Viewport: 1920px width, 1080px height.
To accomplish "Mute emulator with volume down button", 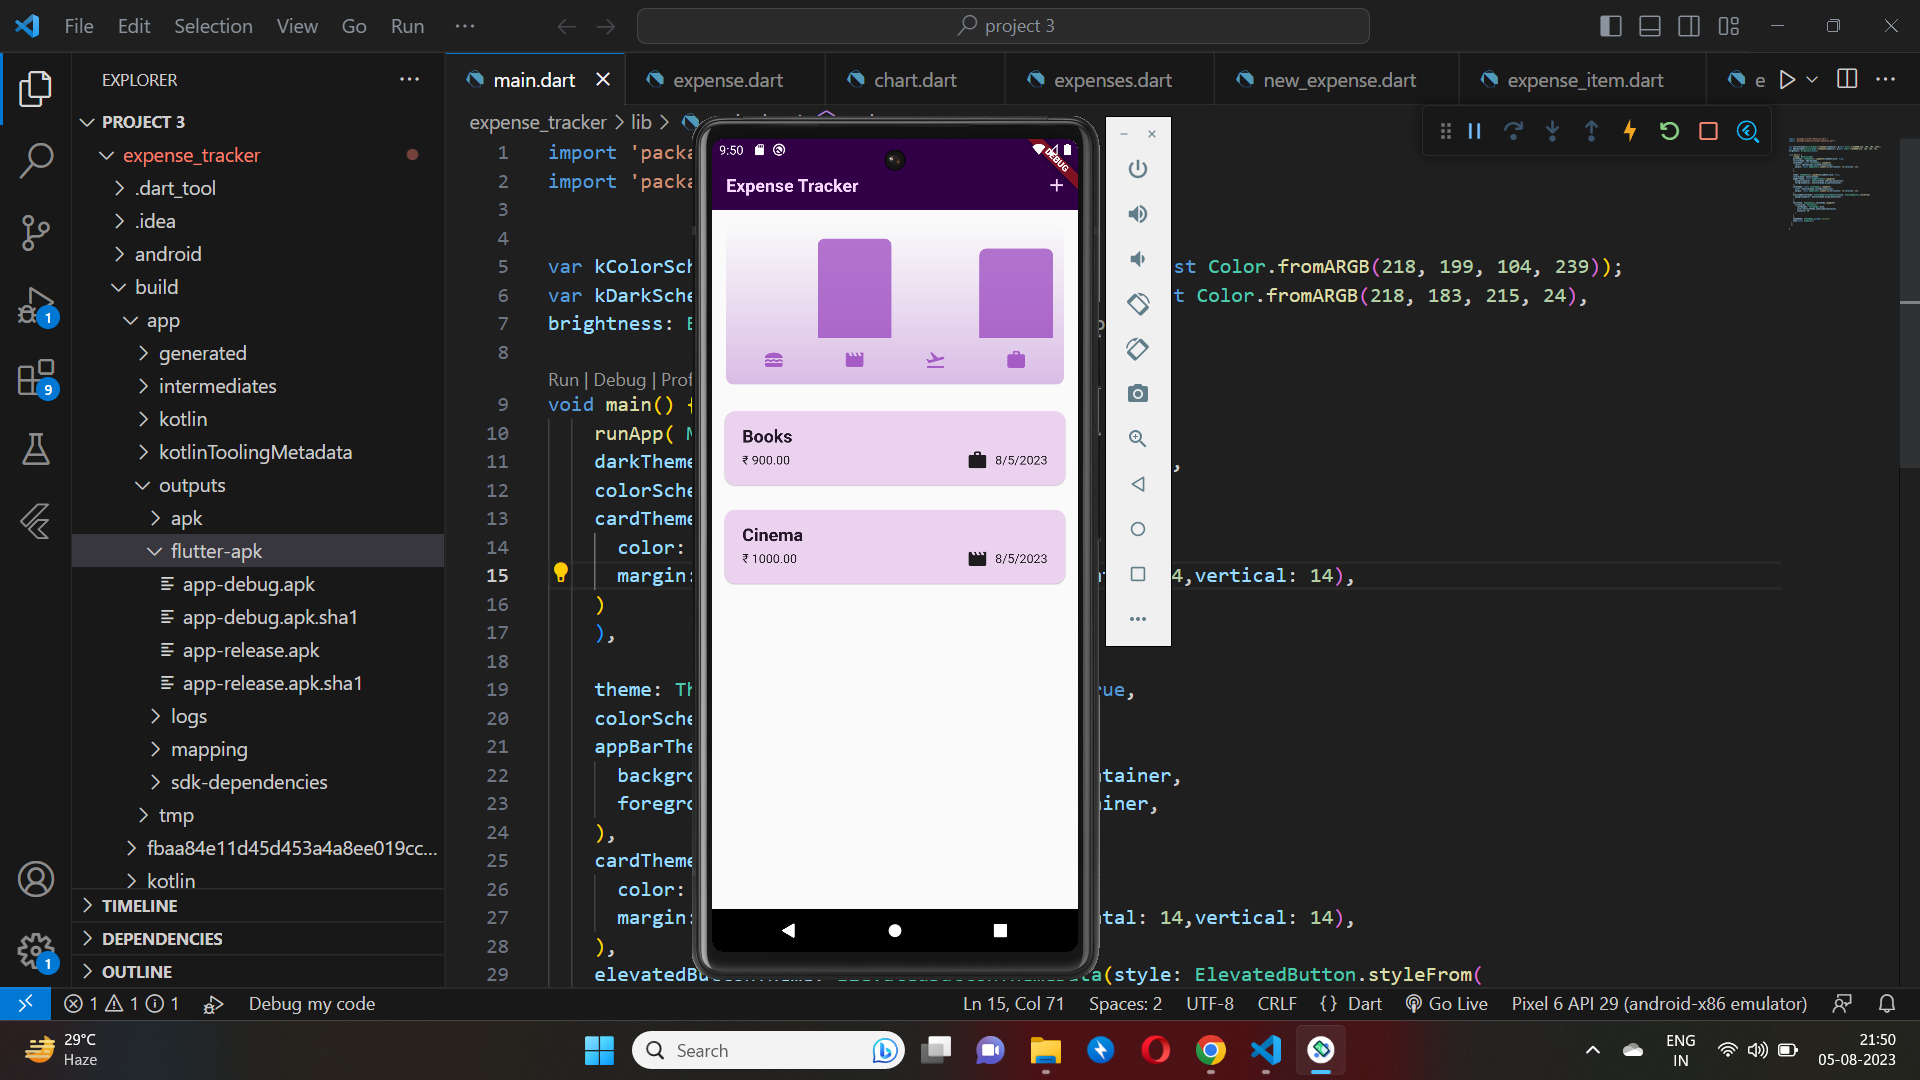I will pyautogui.click(x=1138, y=259).
